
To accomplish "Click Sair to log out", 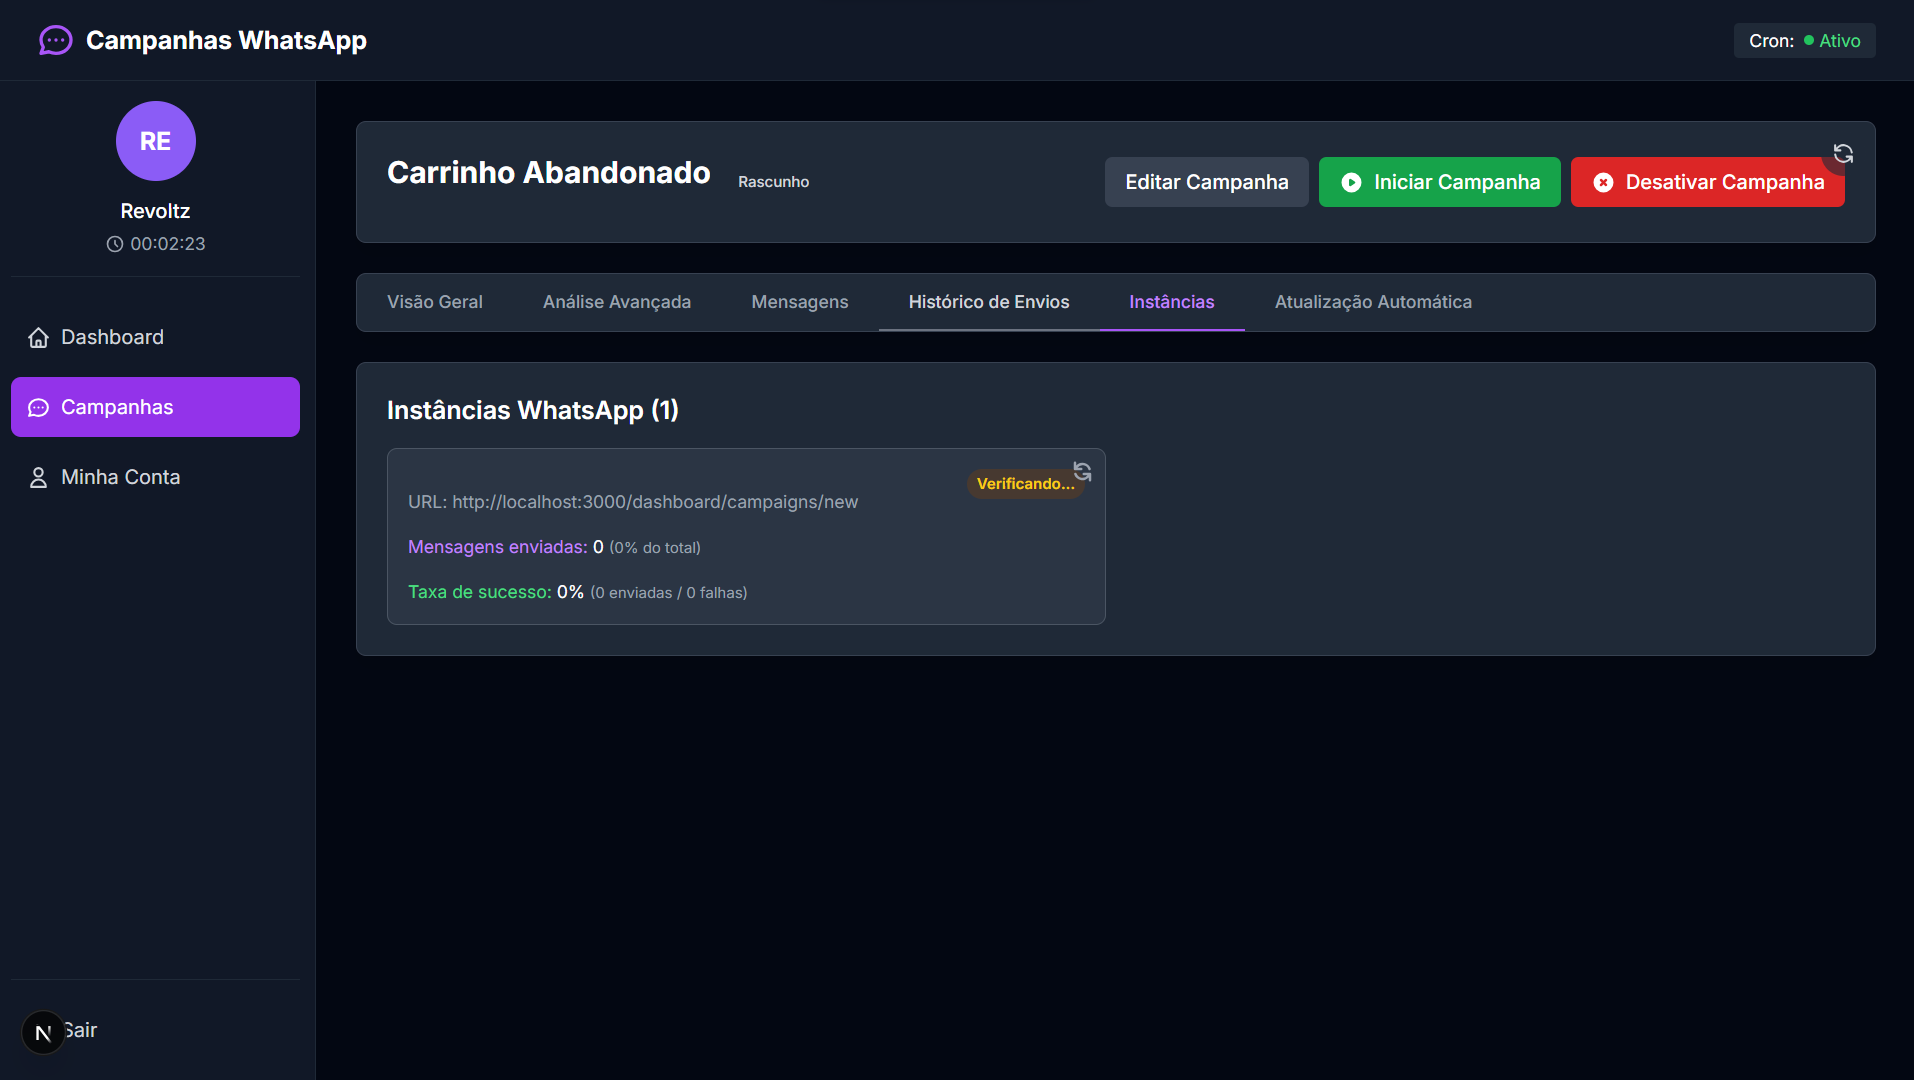I will point(80,1030).
